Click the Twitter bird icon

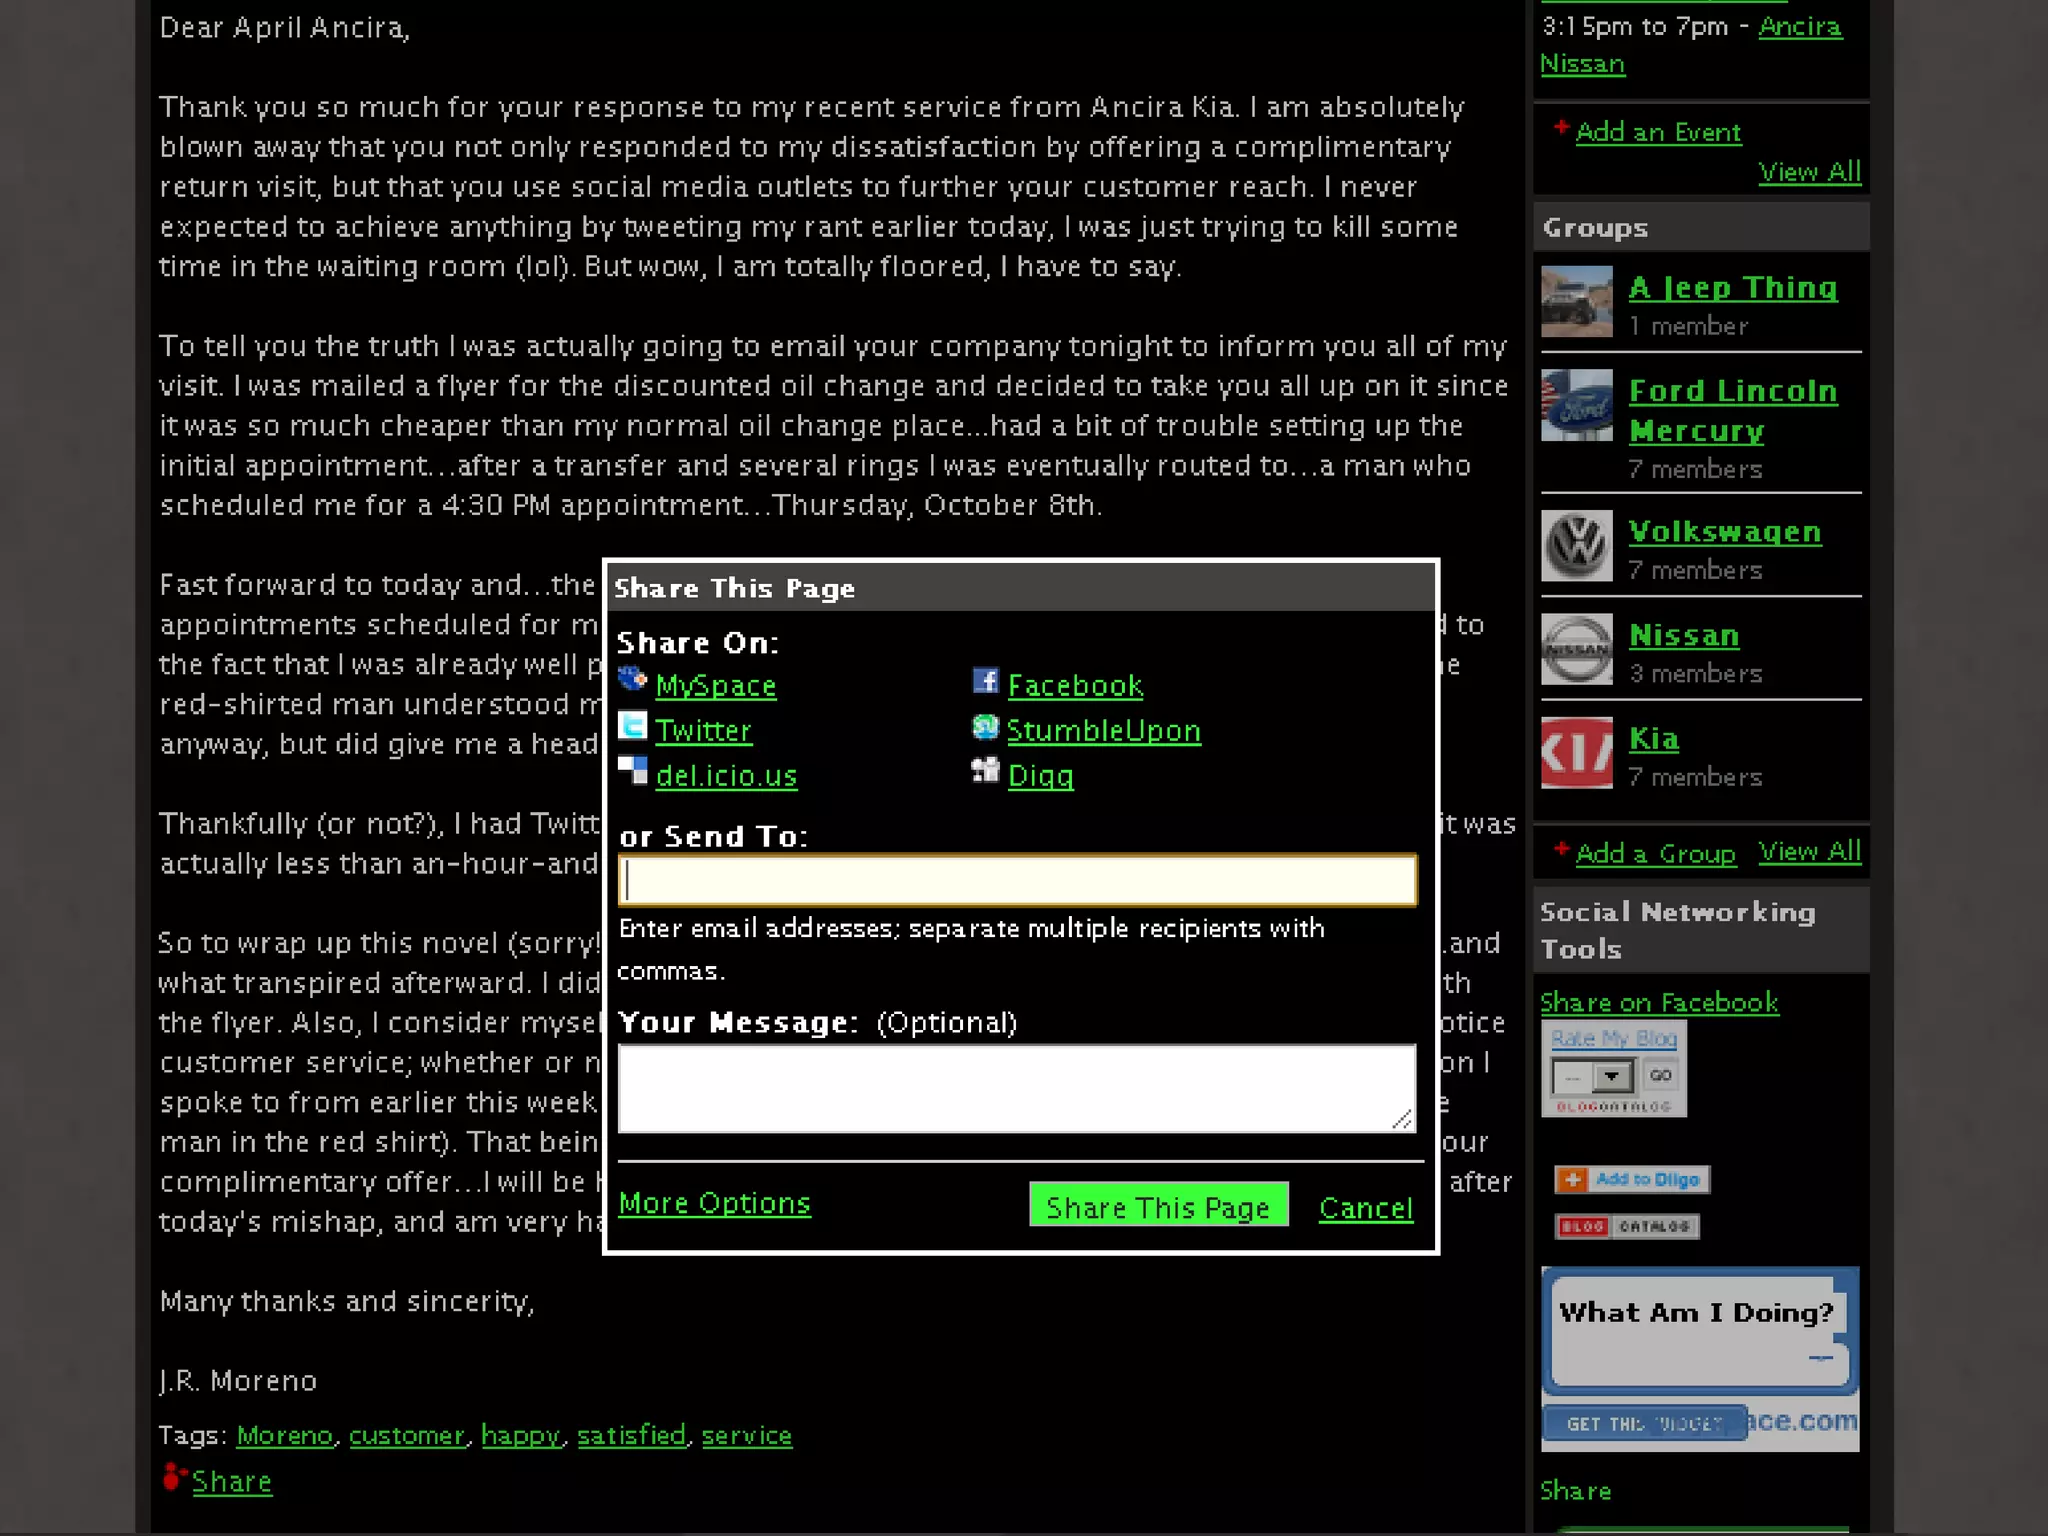(632, 726)
